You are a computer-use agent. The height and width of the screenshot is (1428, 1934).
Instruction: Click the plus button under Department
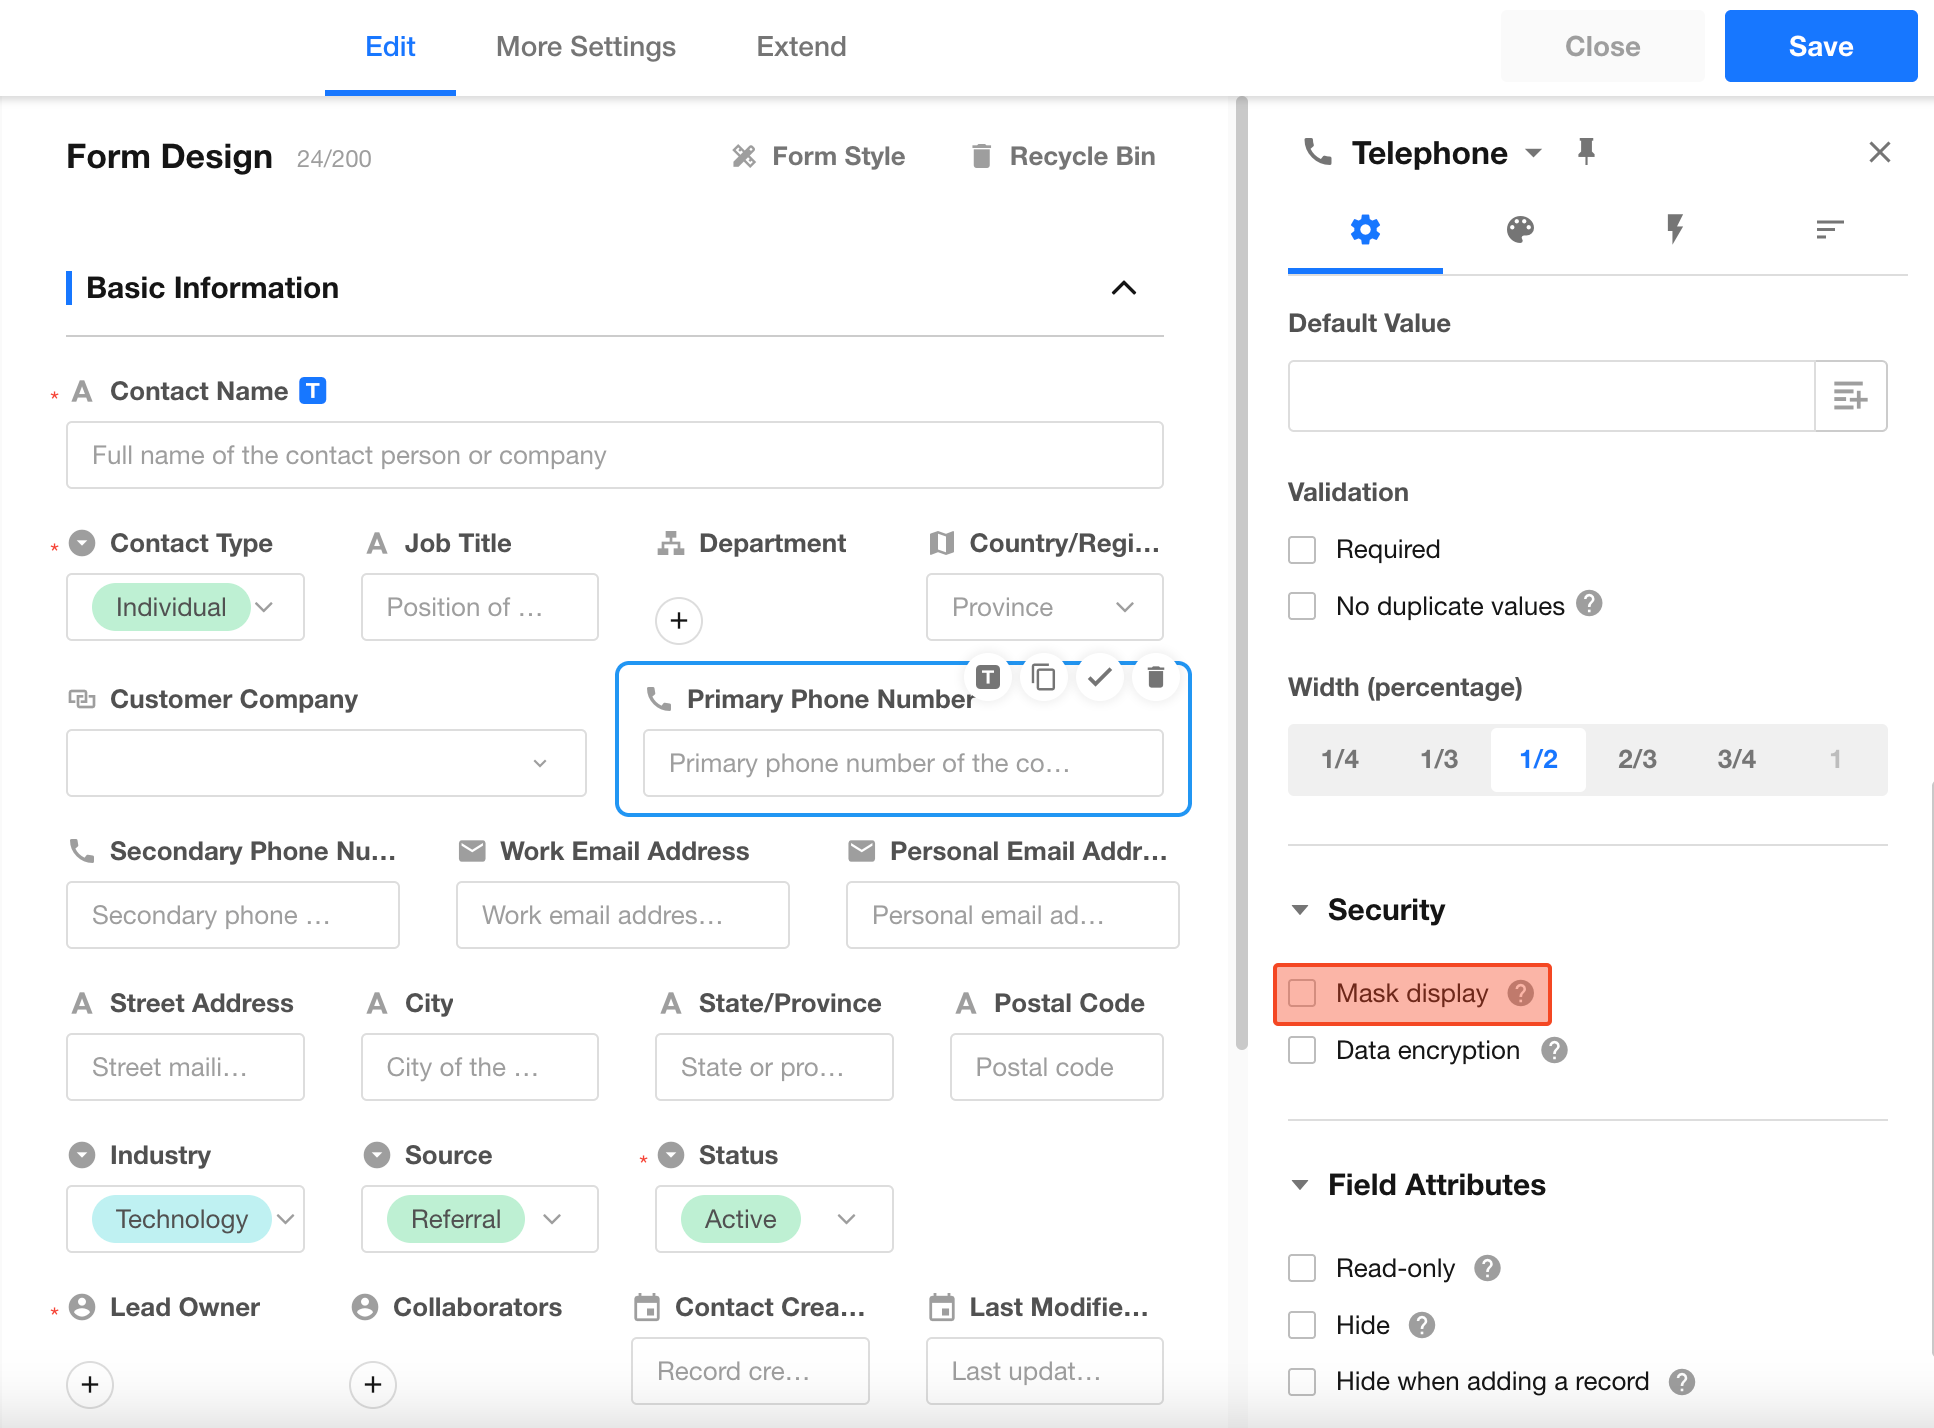pyautogui.click(x=678, y=620)
